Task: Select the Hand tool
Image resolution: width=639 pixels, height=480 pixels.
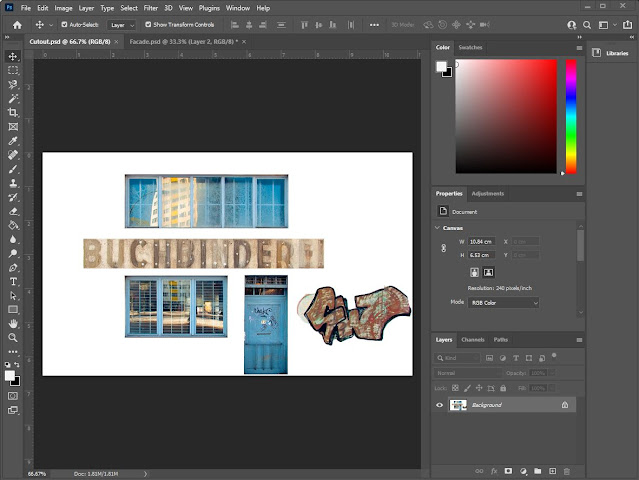Action: coord(13,324)
